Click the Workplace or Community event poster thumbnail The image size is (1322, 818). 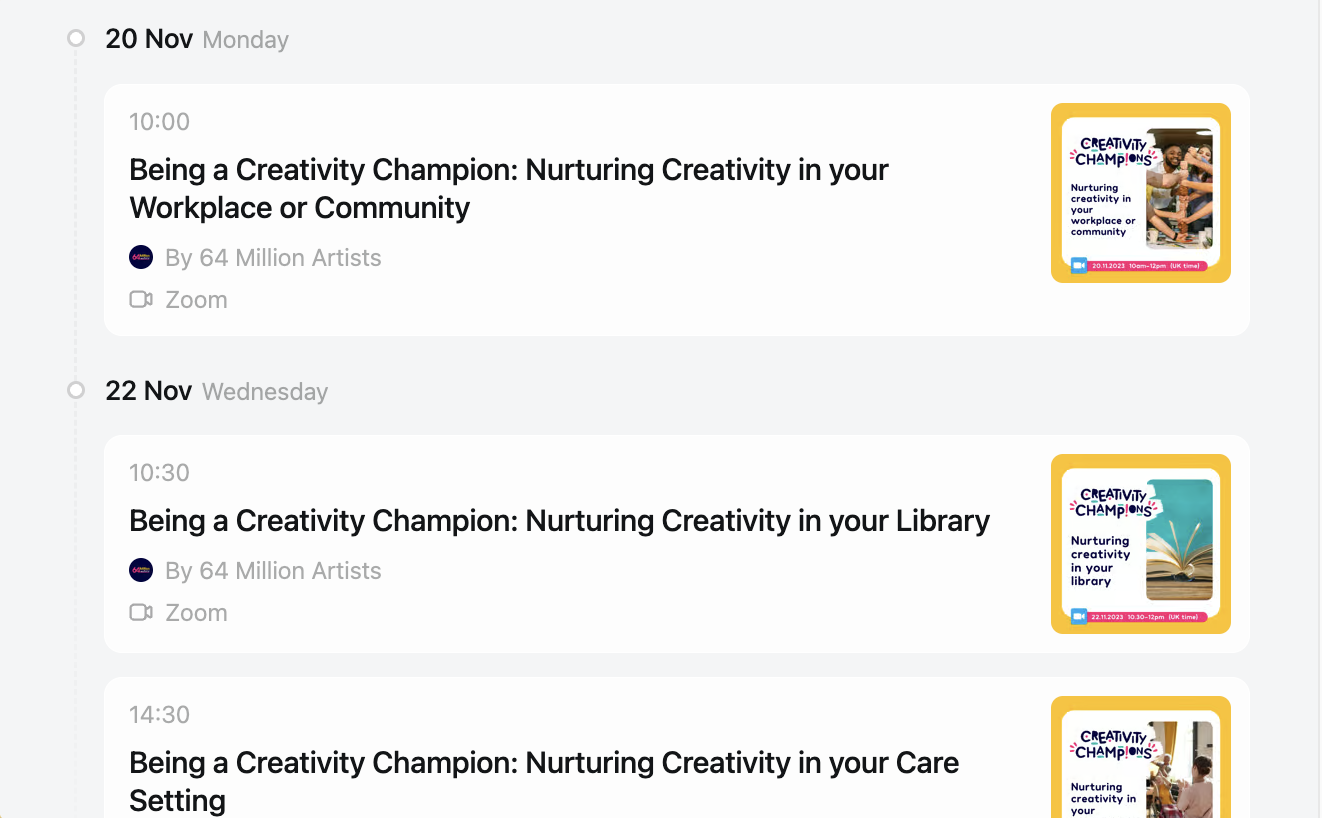click(1141, 193)
